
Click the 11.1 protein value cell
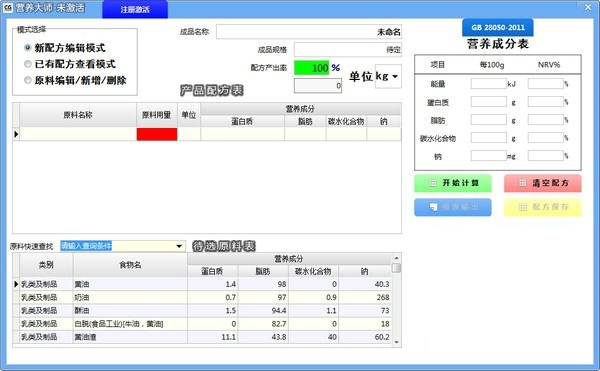tap(212, 337)
